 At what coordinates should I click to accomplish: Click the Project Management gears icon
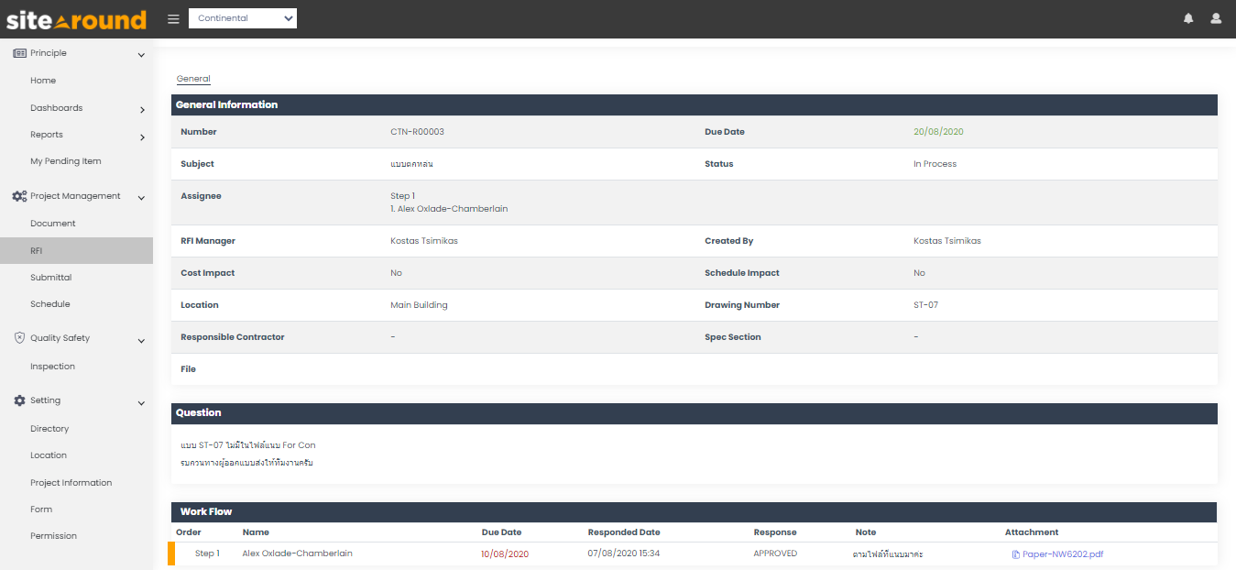(19, 197)
